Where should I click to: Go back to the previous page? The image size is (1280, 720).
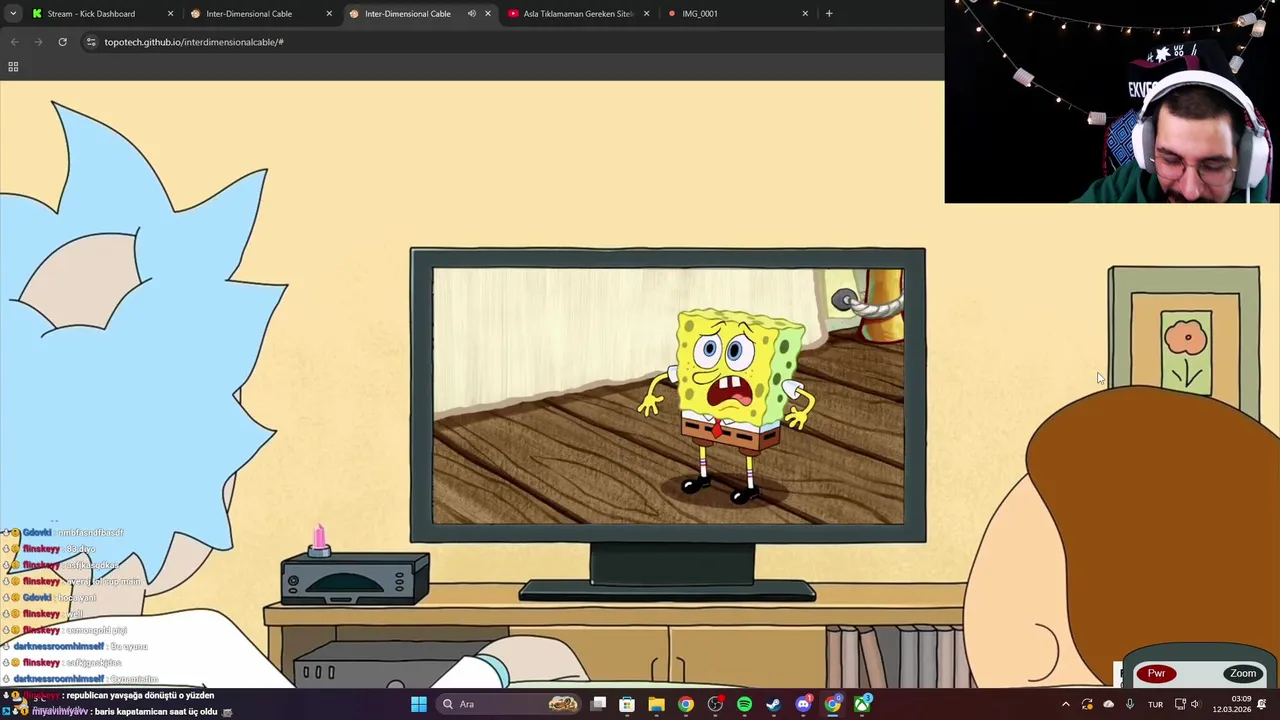(14, 42)
